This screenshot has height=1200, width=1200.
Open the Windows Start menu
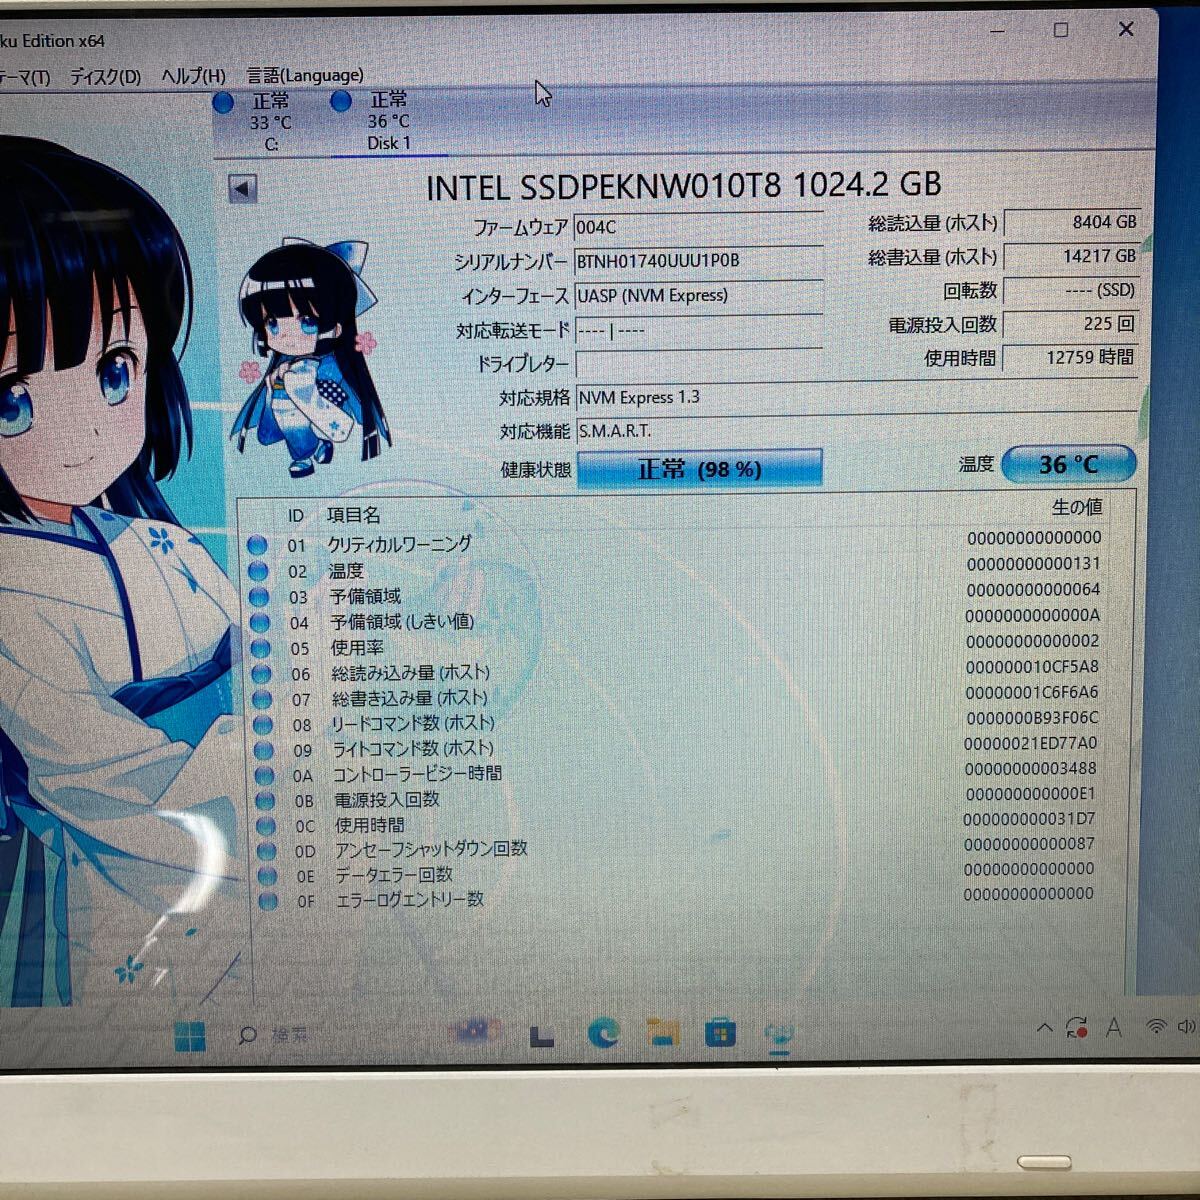click(189, 1036)
